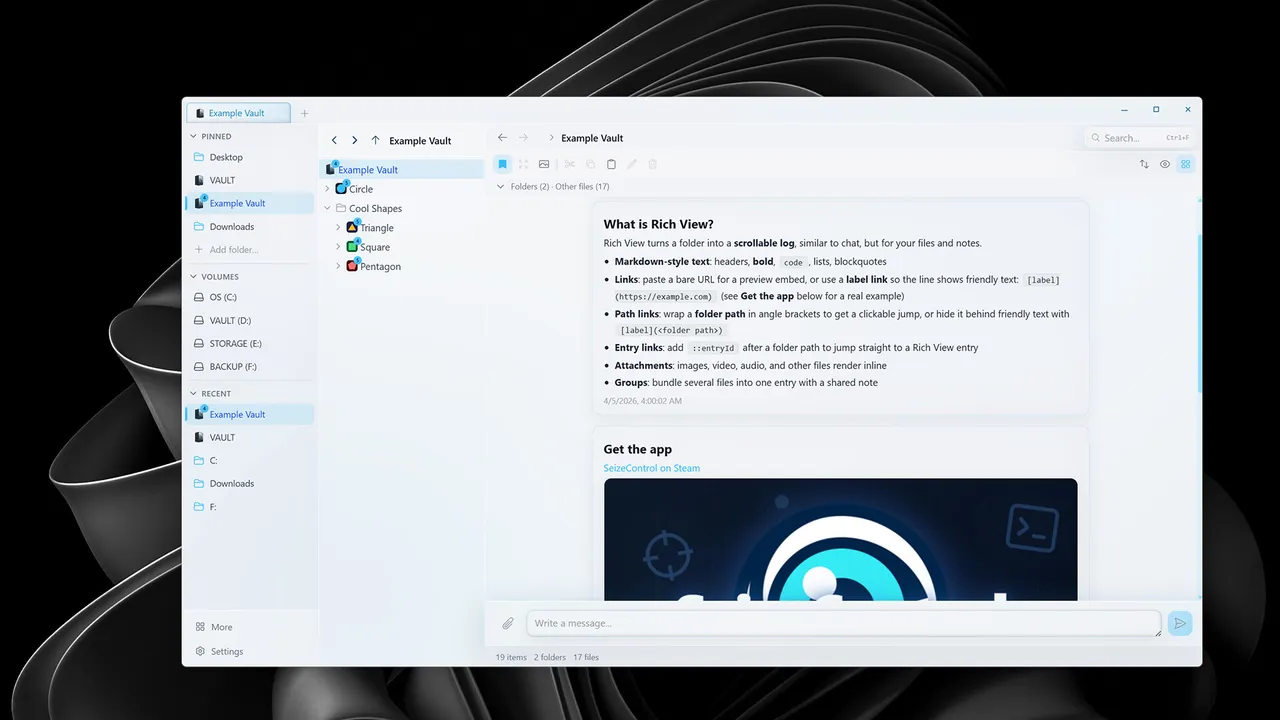Open recent Downloads entry
The image size is (1280, 720).
(249, 483)
